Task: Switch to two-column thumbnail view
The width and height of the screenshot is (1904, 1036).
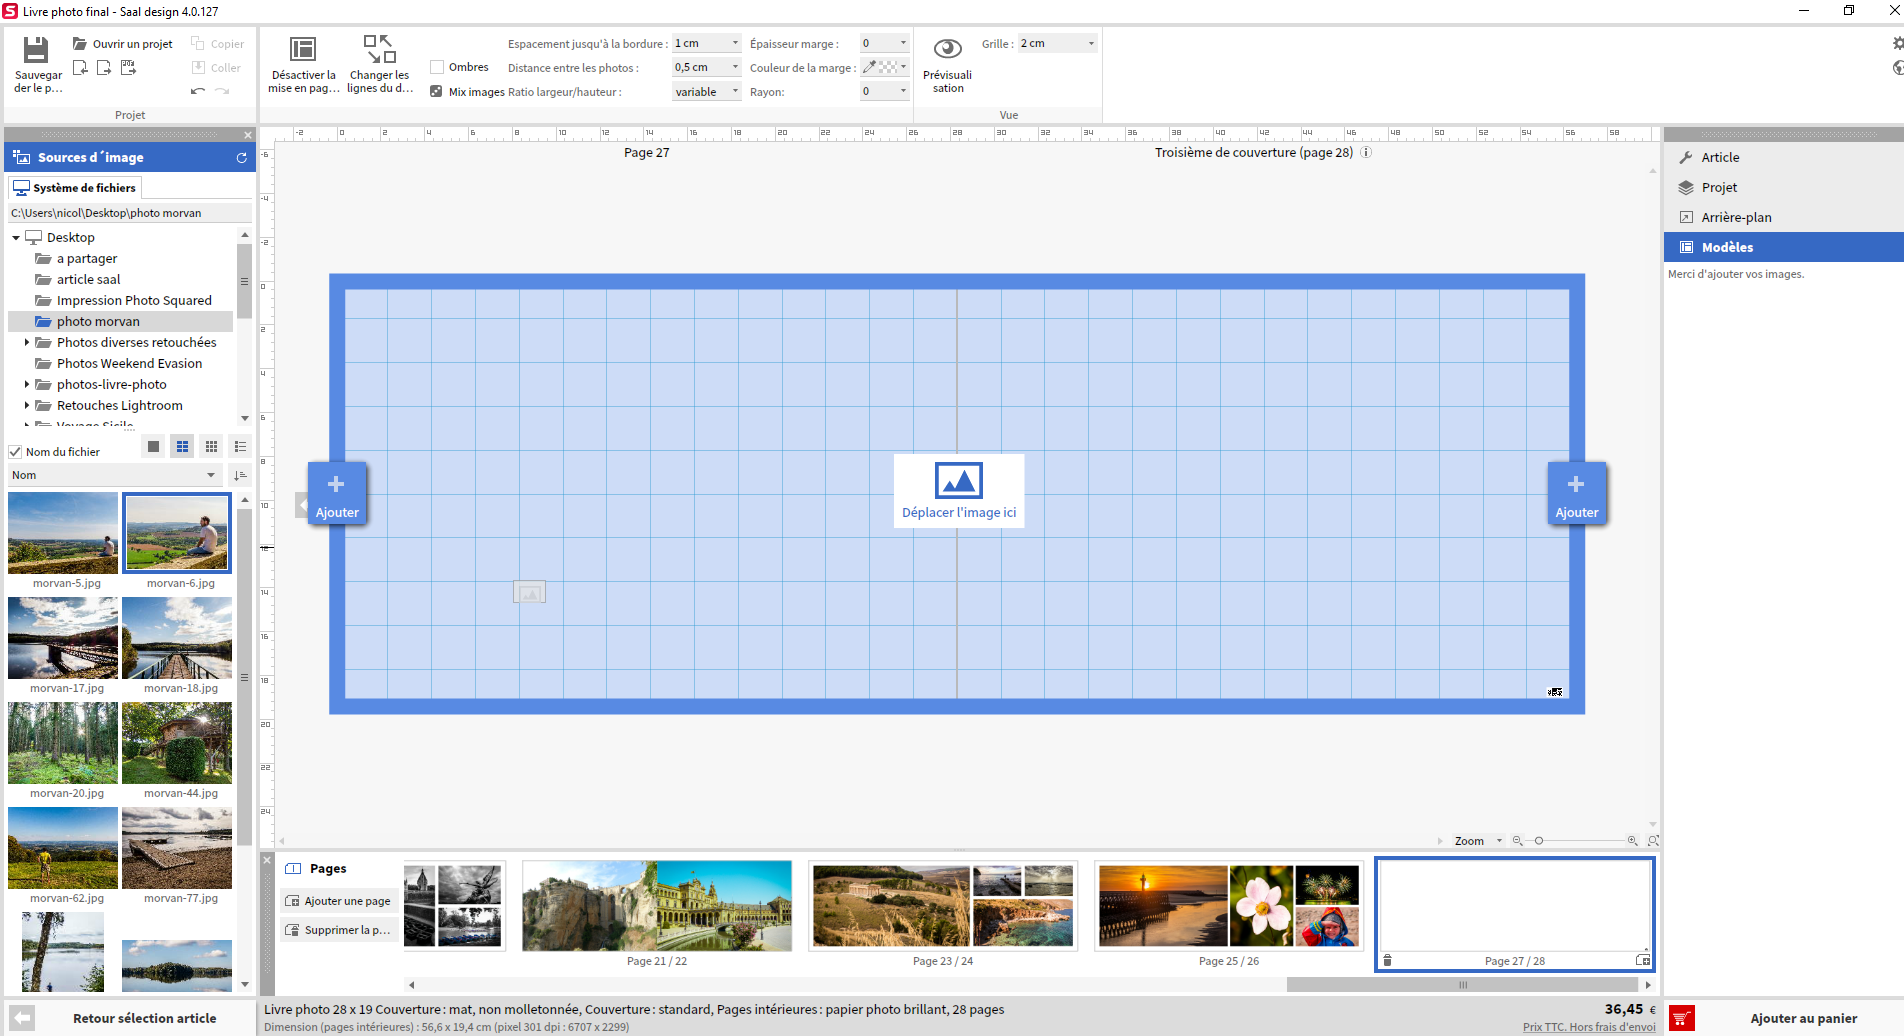Action: [x=182, y=447]
